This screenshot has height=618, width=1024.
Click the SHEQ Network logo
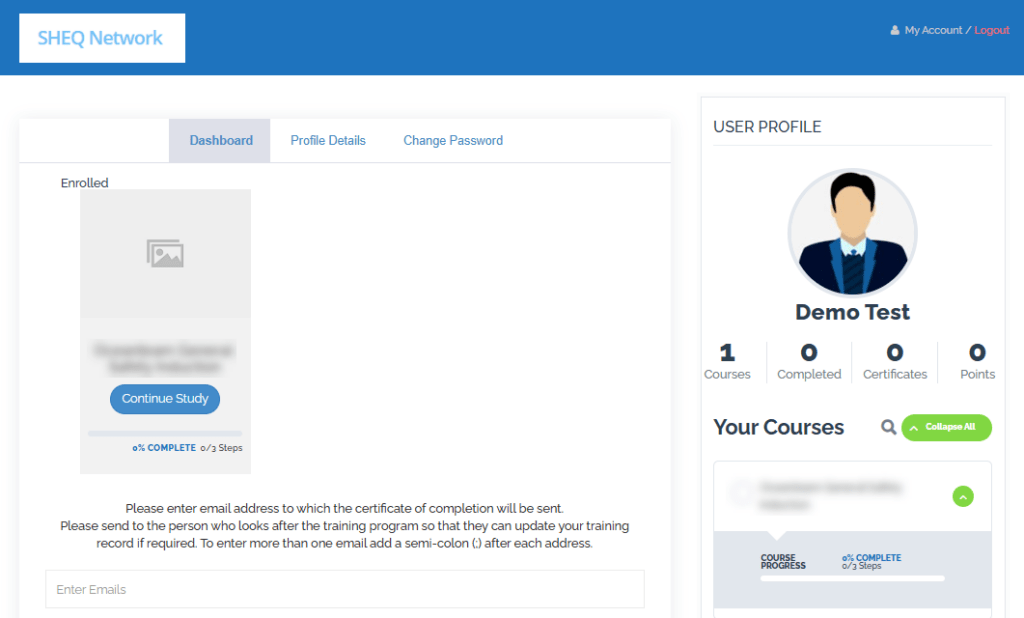pos(101,38)
